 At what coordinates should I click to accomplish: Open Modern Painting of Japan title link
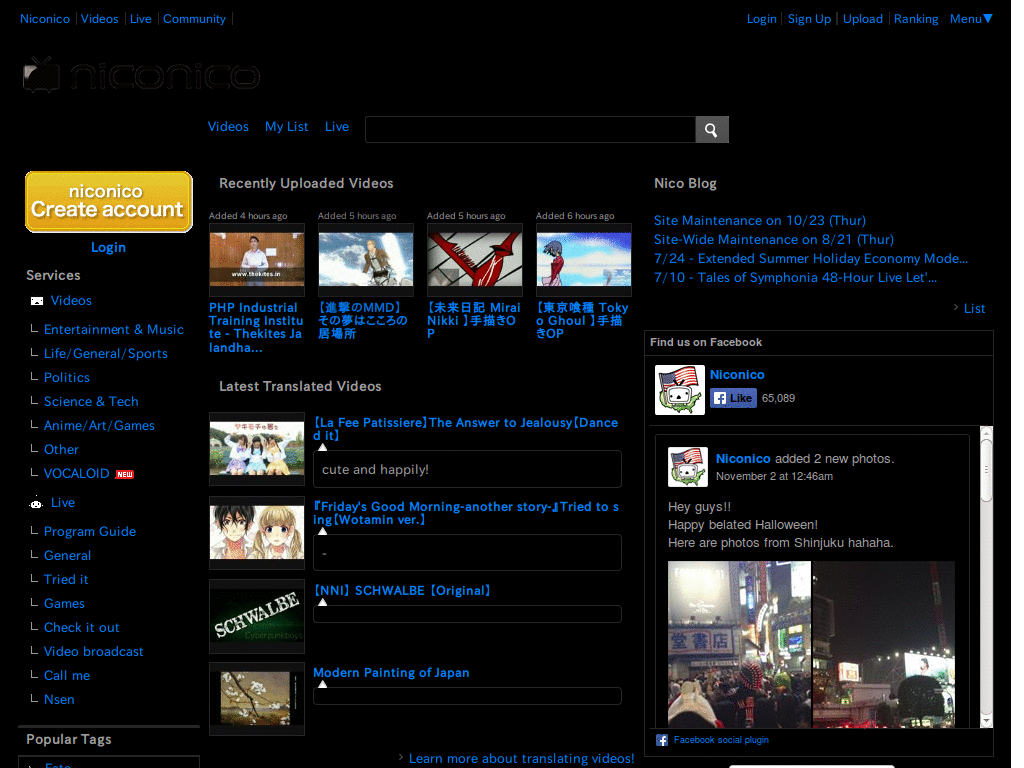[x=391, y=673]
